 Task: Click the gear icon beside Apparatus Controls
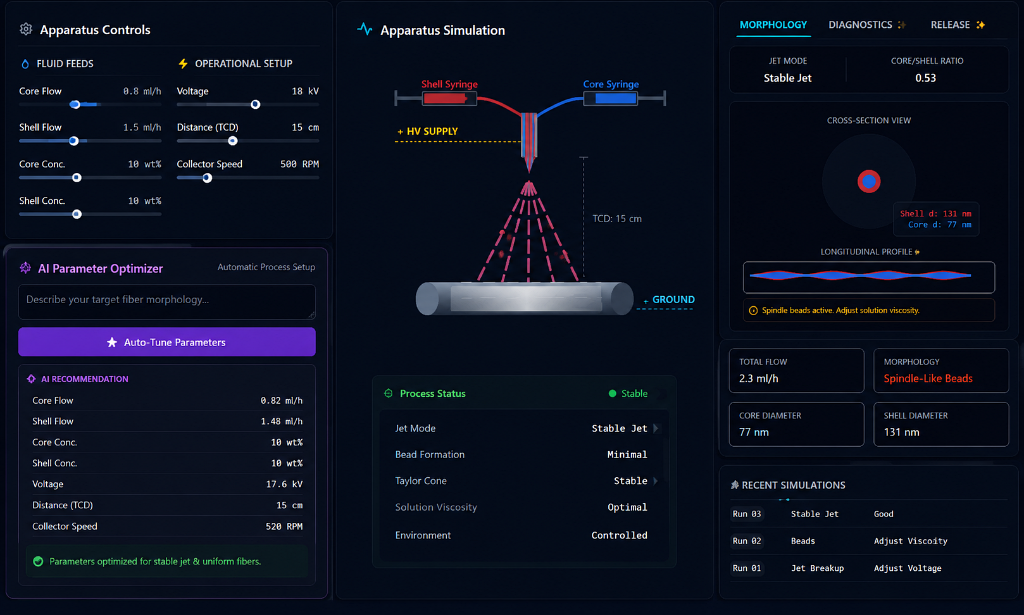(26, 29)
